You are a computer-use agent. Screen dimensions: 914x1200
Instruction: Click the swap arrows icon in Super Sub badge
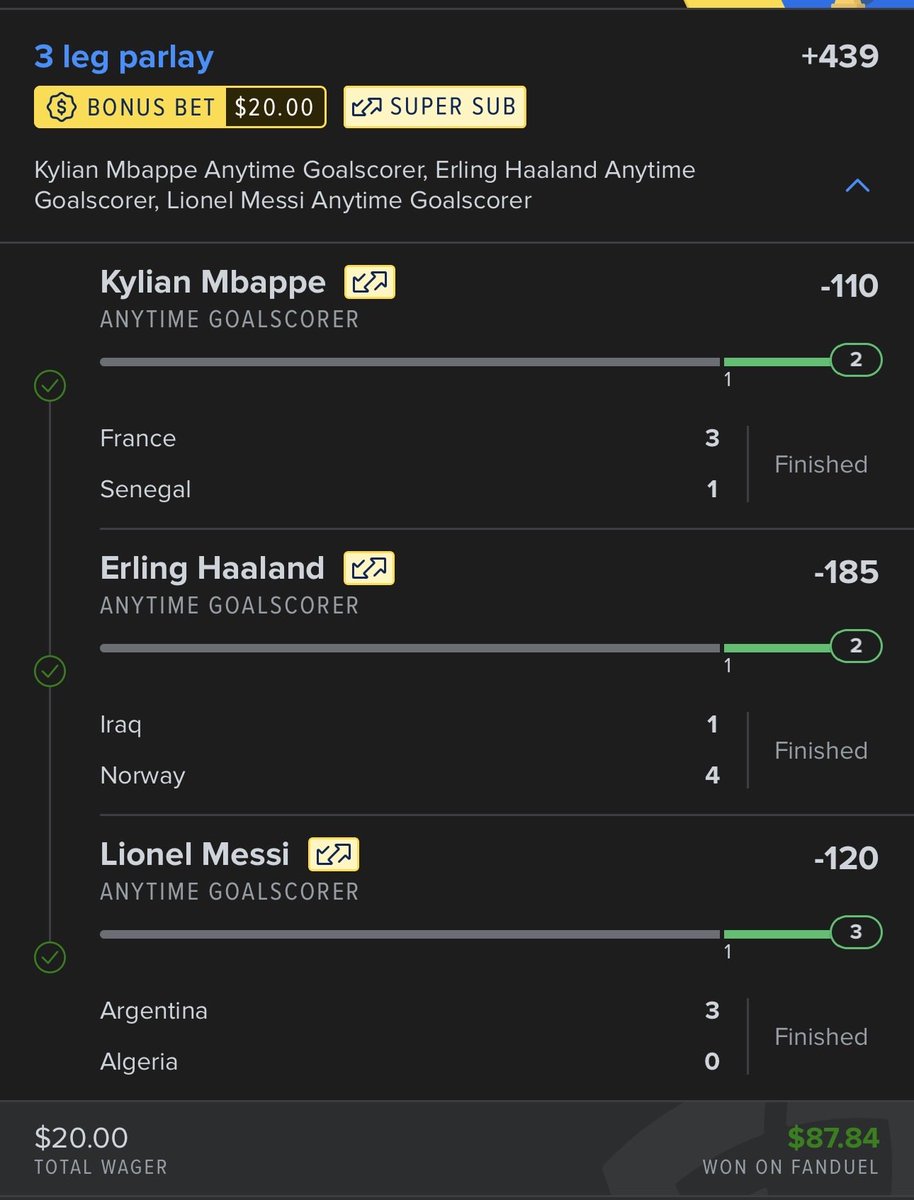click(x=367, y=107)
